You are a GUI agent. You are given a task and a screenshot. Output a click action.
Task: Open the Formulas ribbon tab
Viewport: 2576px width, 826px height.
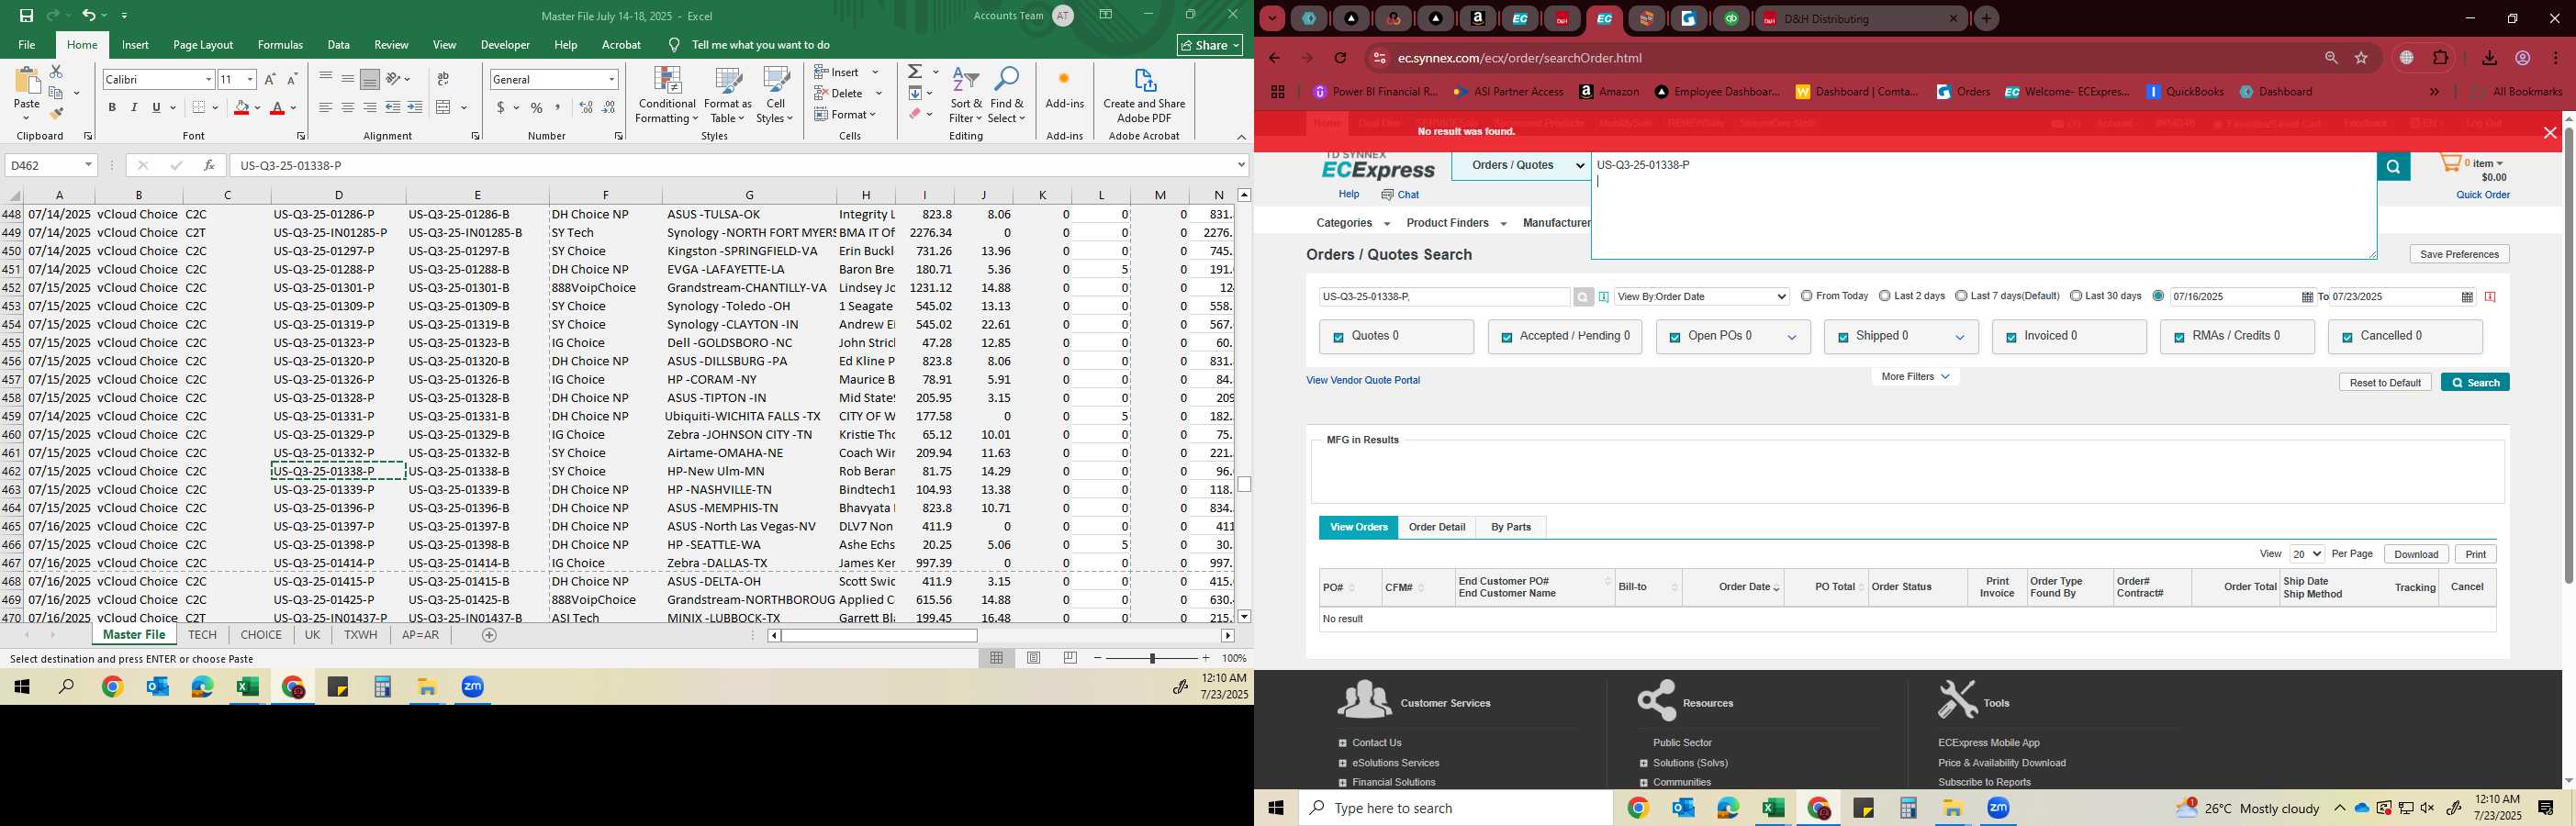click(280, 45)
